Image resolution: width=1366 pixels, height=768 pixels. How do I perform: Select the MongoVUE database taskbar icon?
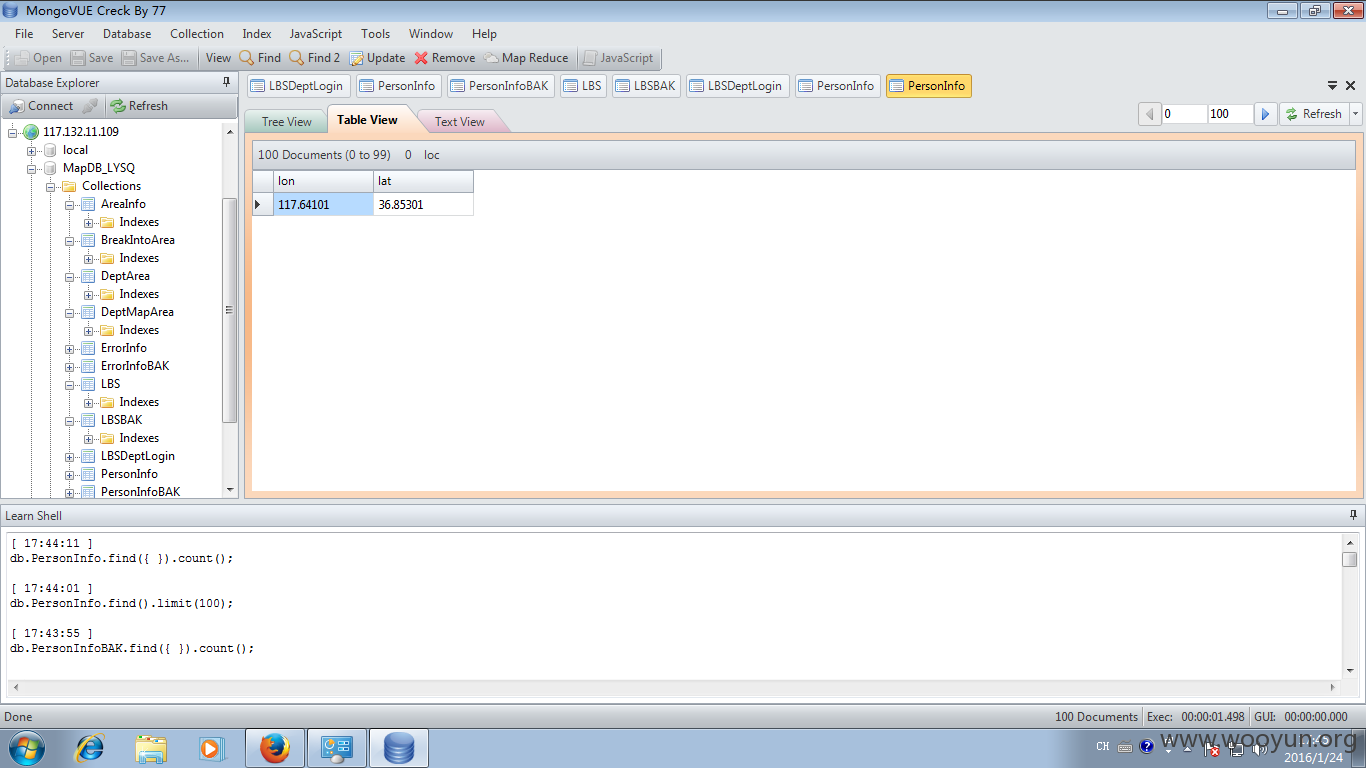coord(399,748)
